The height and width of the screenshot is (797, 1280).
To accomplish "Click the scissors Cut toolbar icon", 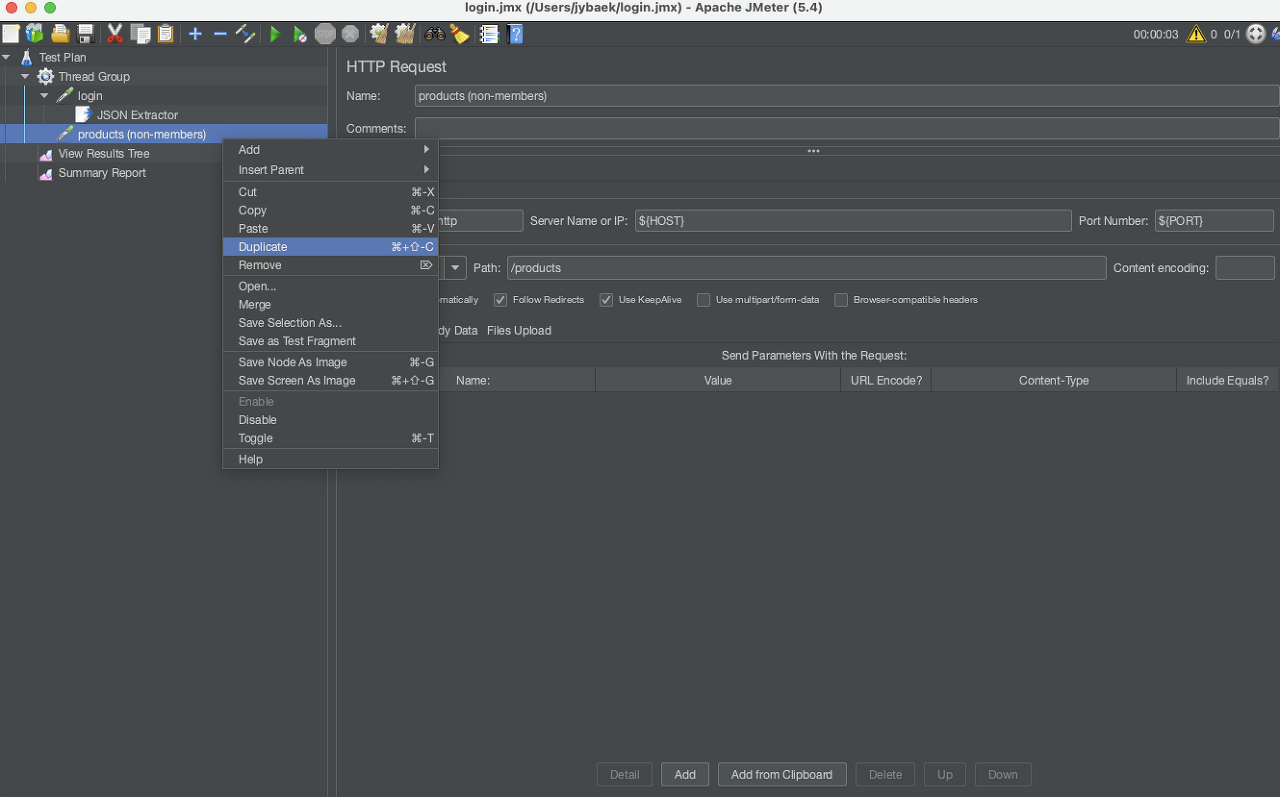I will tap(115, 34).
